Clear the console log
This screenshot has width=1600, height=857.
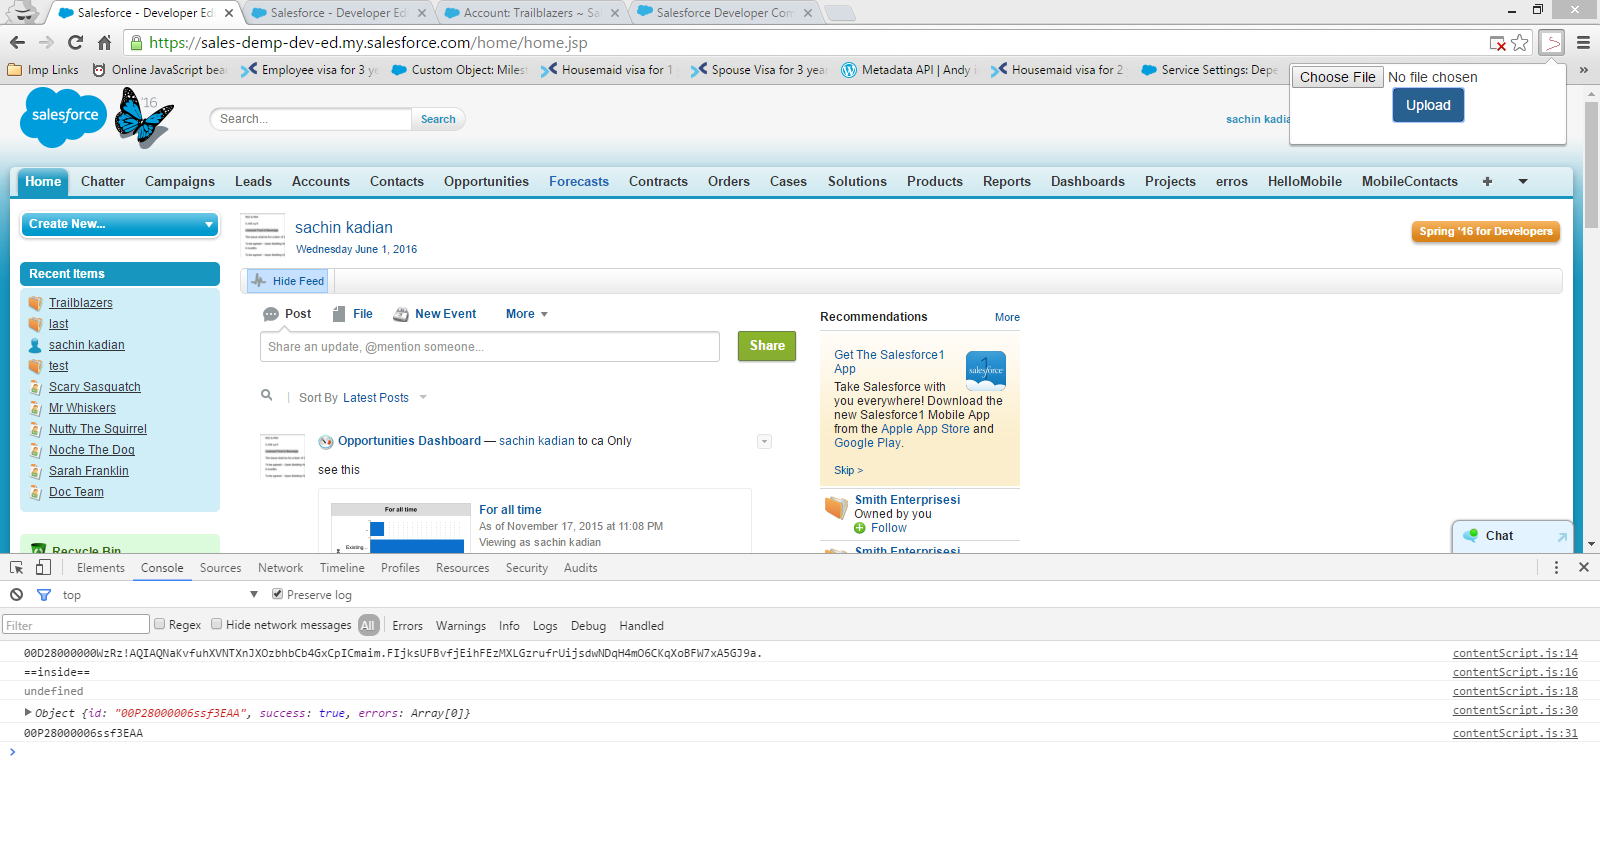click(x=17, y=594)
